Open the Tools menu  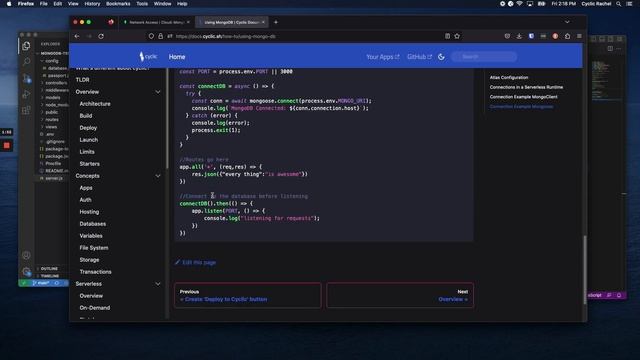(142, 4)
